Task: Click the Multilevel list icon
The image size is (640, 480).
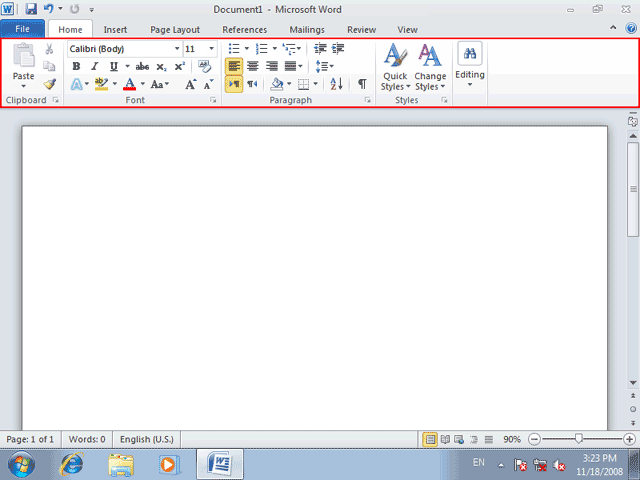Action: coord(289,49)
